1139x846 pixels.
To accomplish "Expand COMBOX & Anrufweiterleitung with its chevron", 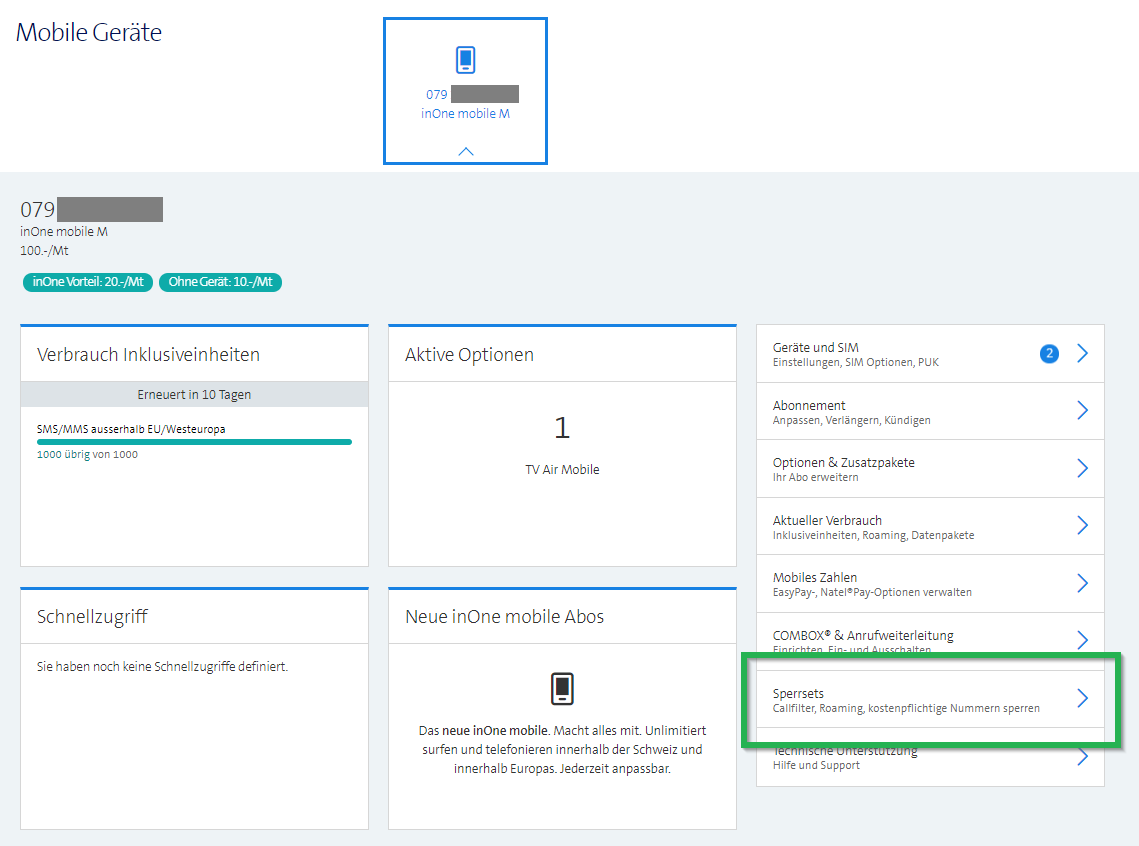I will tap(1082, 640).
